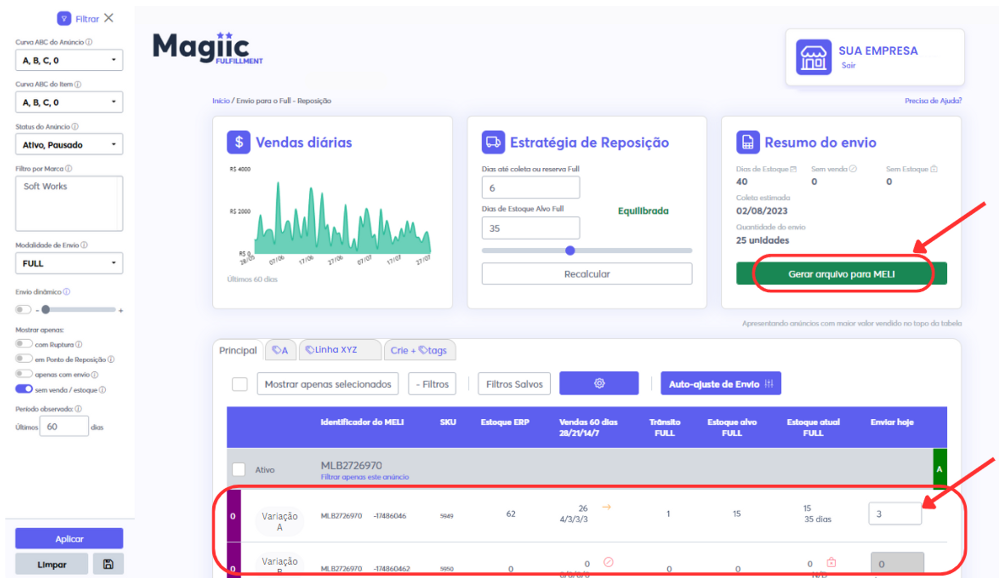Image resolution: width=999 pixels, height=583 pixels.
Task: Click Filtrar apenas este anúncio link
Action: (x=364, y=477)
